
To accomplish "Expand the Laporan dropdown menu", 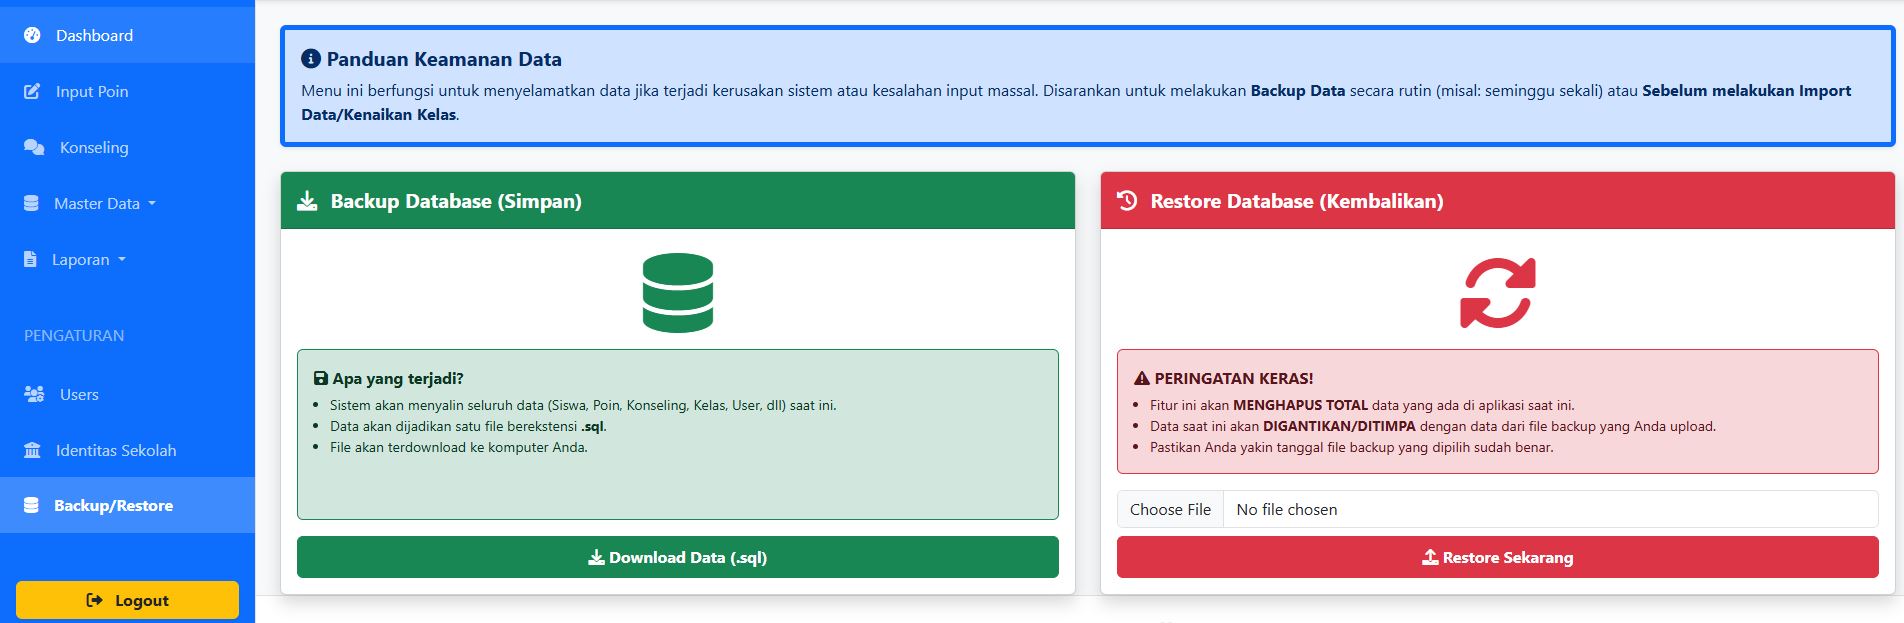I will tap(81, 259).
